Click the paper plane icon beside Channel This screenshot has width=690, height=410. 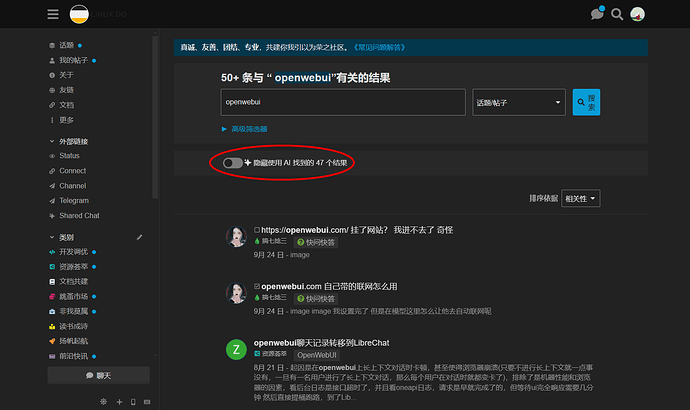(52, 186)
